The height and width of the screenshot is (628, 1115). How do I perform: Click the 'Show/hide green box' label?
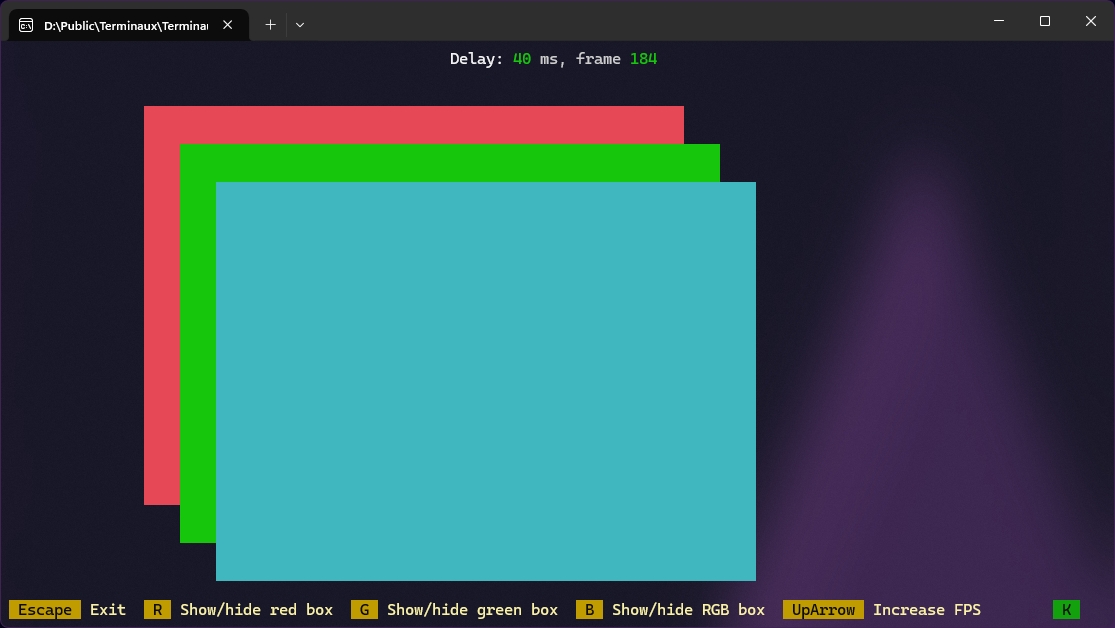coord(472,610)
